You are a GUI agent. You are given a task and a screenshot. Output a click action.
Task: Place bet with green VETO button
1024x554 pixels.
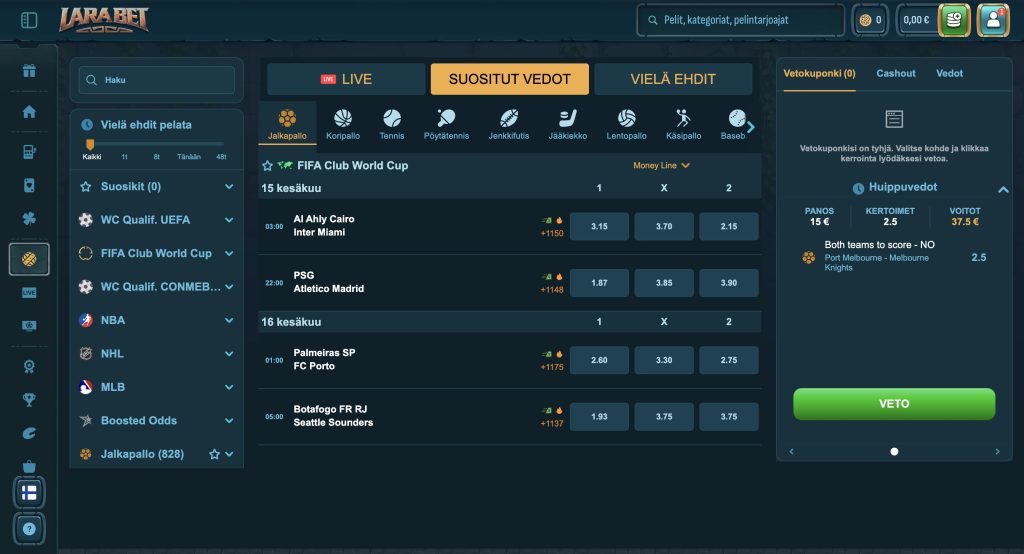pos(893,404)
